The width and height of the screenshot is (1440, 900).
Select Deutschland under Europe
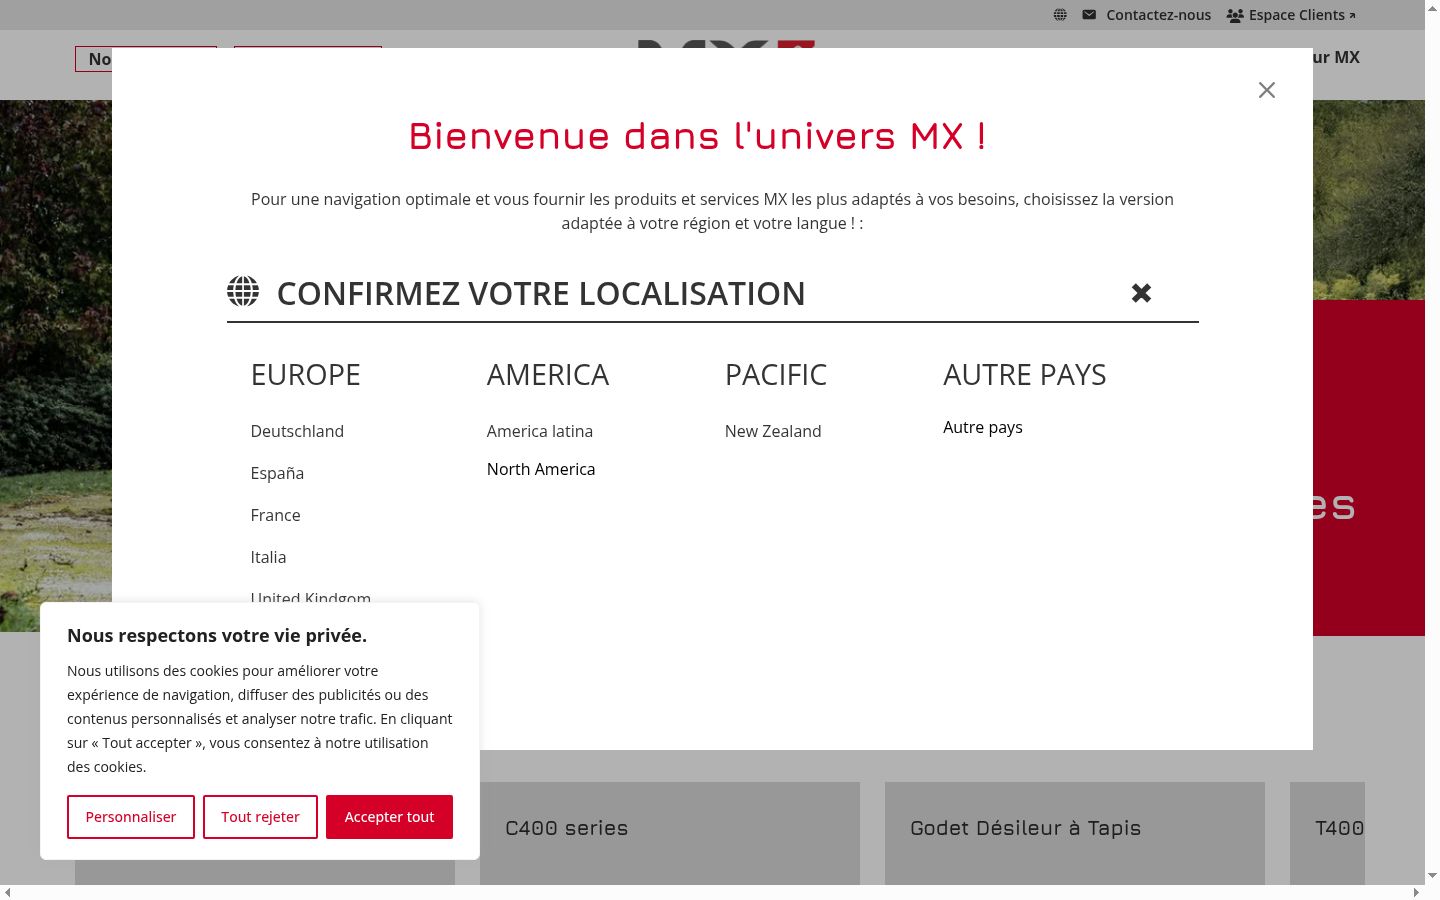[x=297, y=431]
